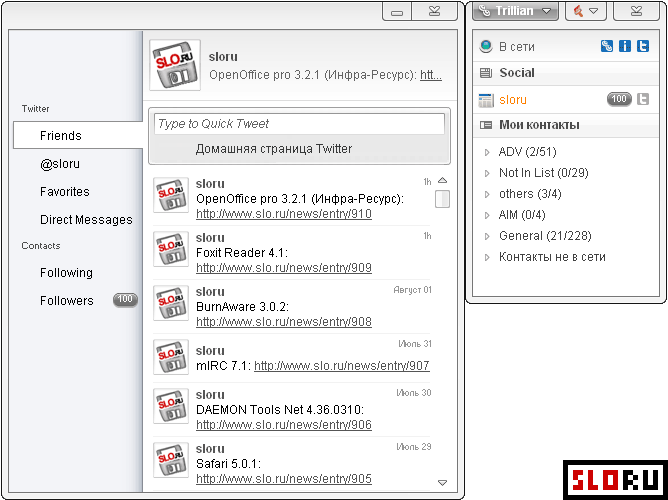This screenshot has width=668, height=500.
Task: Click the 100 unread badge beside sloru contact
Action: pos(619,99)
